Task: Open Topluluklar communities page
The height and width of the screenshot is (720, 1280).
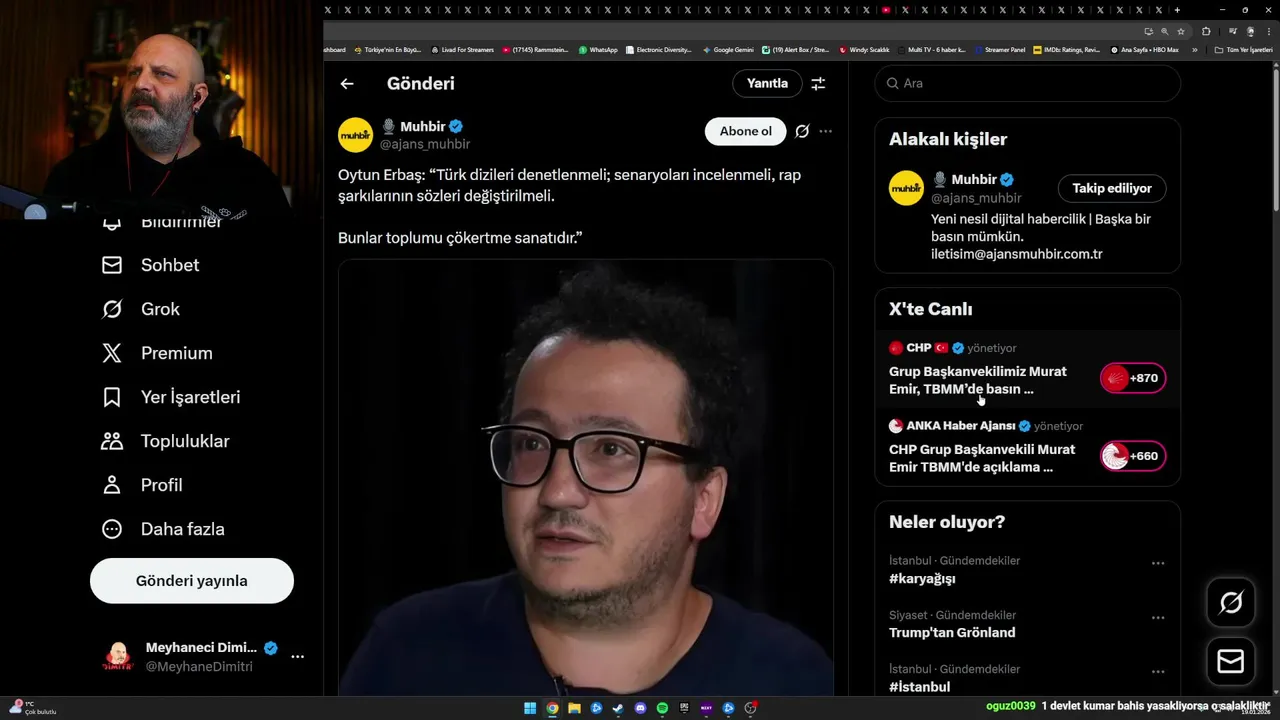Action: click(x=165, y=441)
